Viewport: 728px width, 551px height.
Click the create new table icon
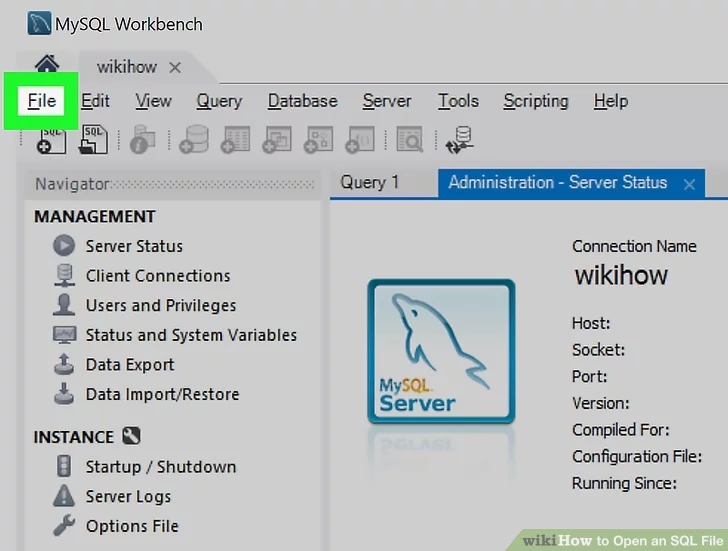pos(235,140)
